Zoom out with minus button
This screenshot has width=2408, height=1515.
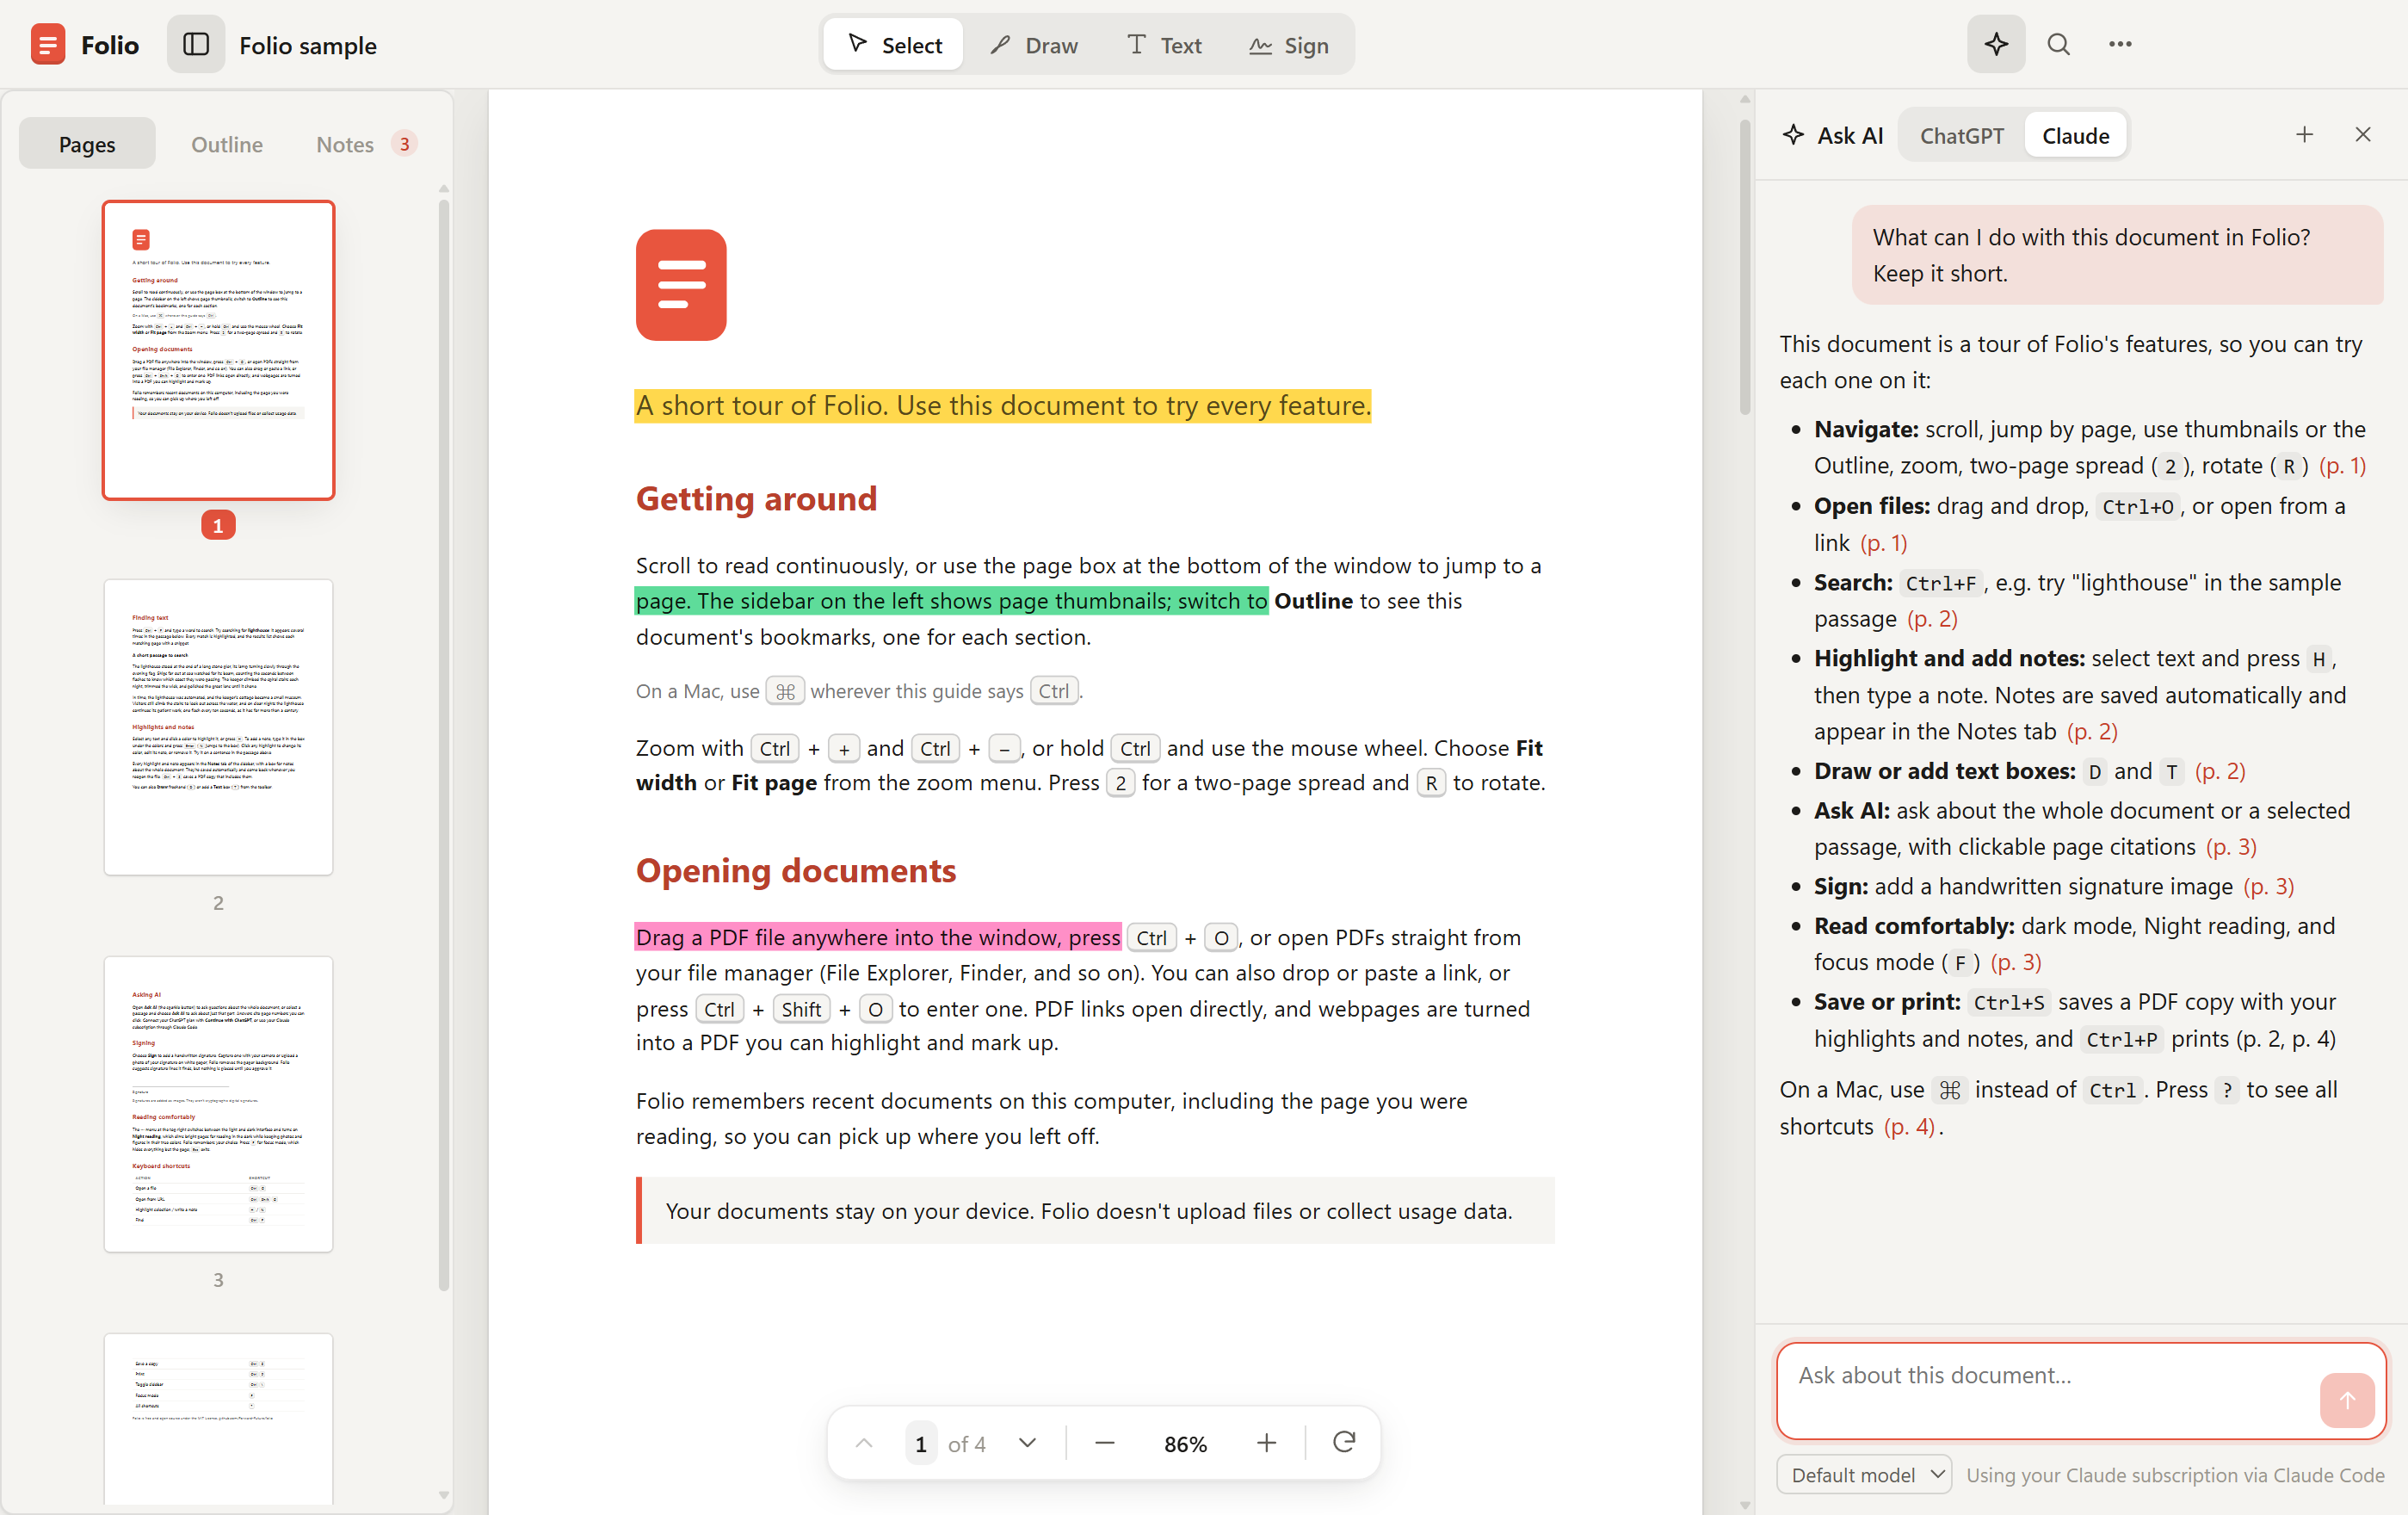point(1104,1443)
